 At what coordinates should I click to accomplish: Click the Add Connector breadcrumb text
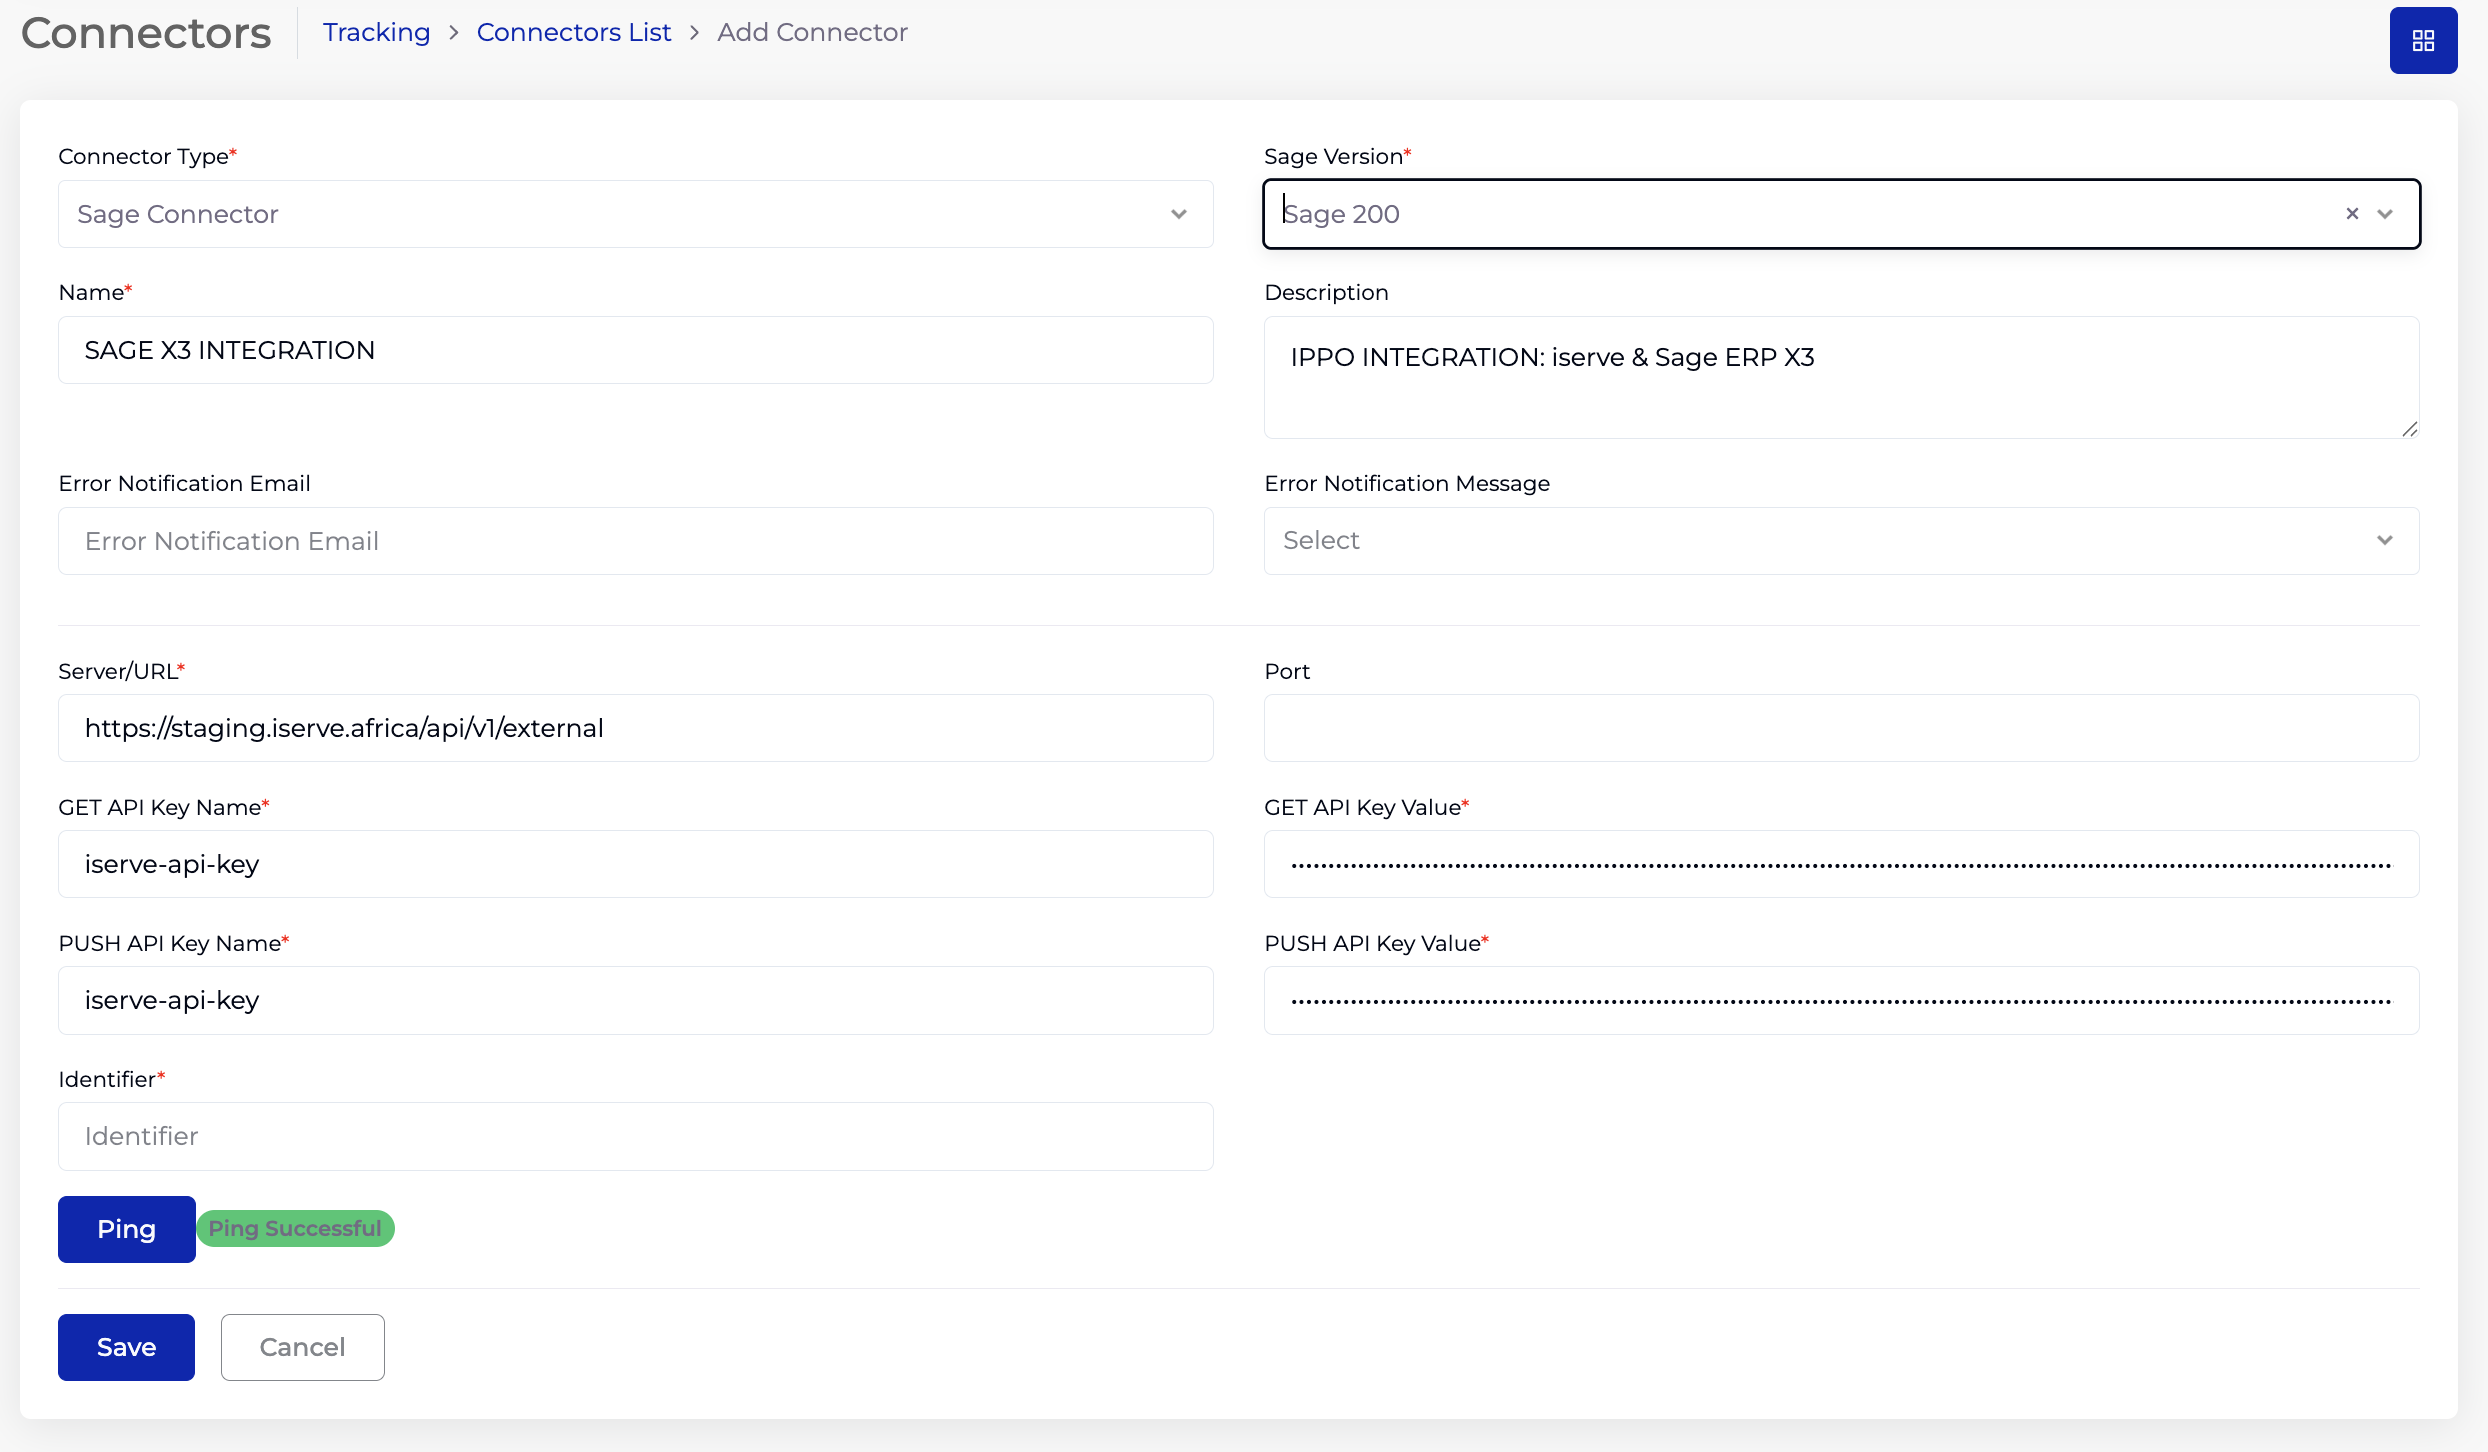(812, 32)
